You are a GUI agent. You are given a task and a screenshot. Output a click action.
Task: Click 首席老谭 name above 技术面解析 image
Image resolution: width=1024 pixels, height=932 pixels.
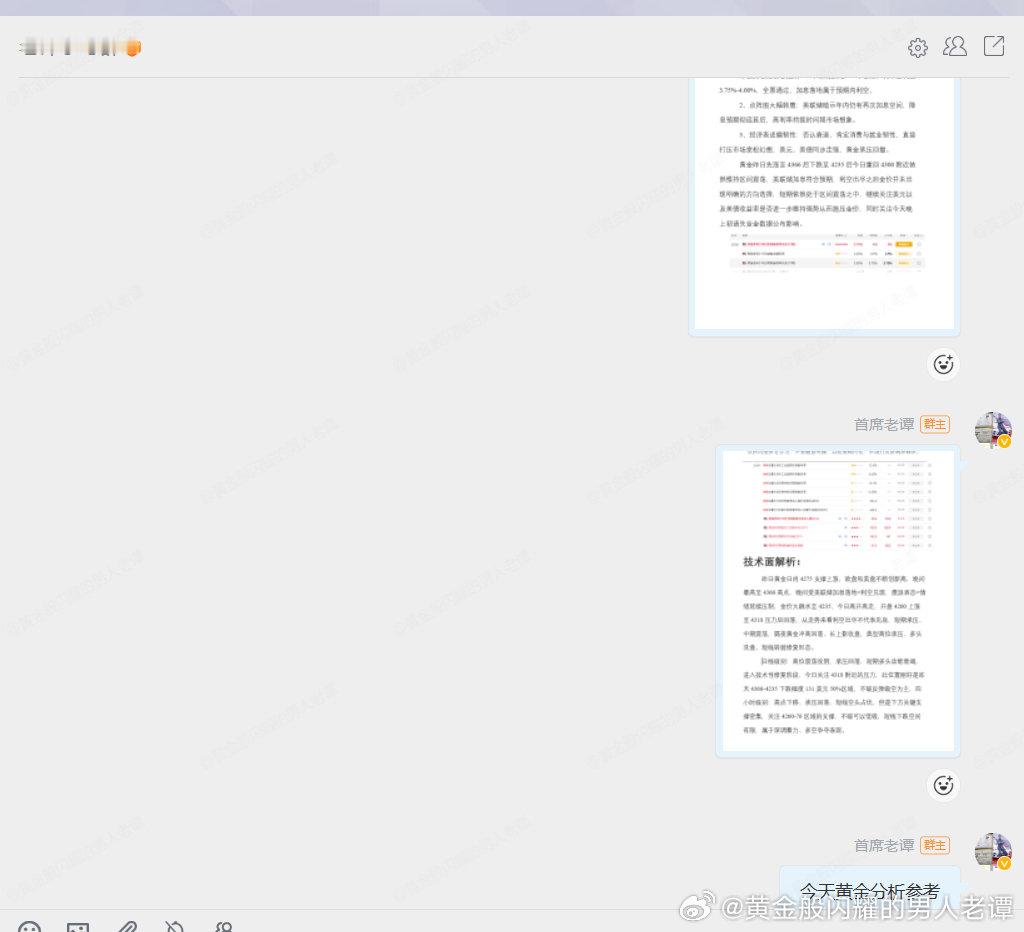coord(884,425)
